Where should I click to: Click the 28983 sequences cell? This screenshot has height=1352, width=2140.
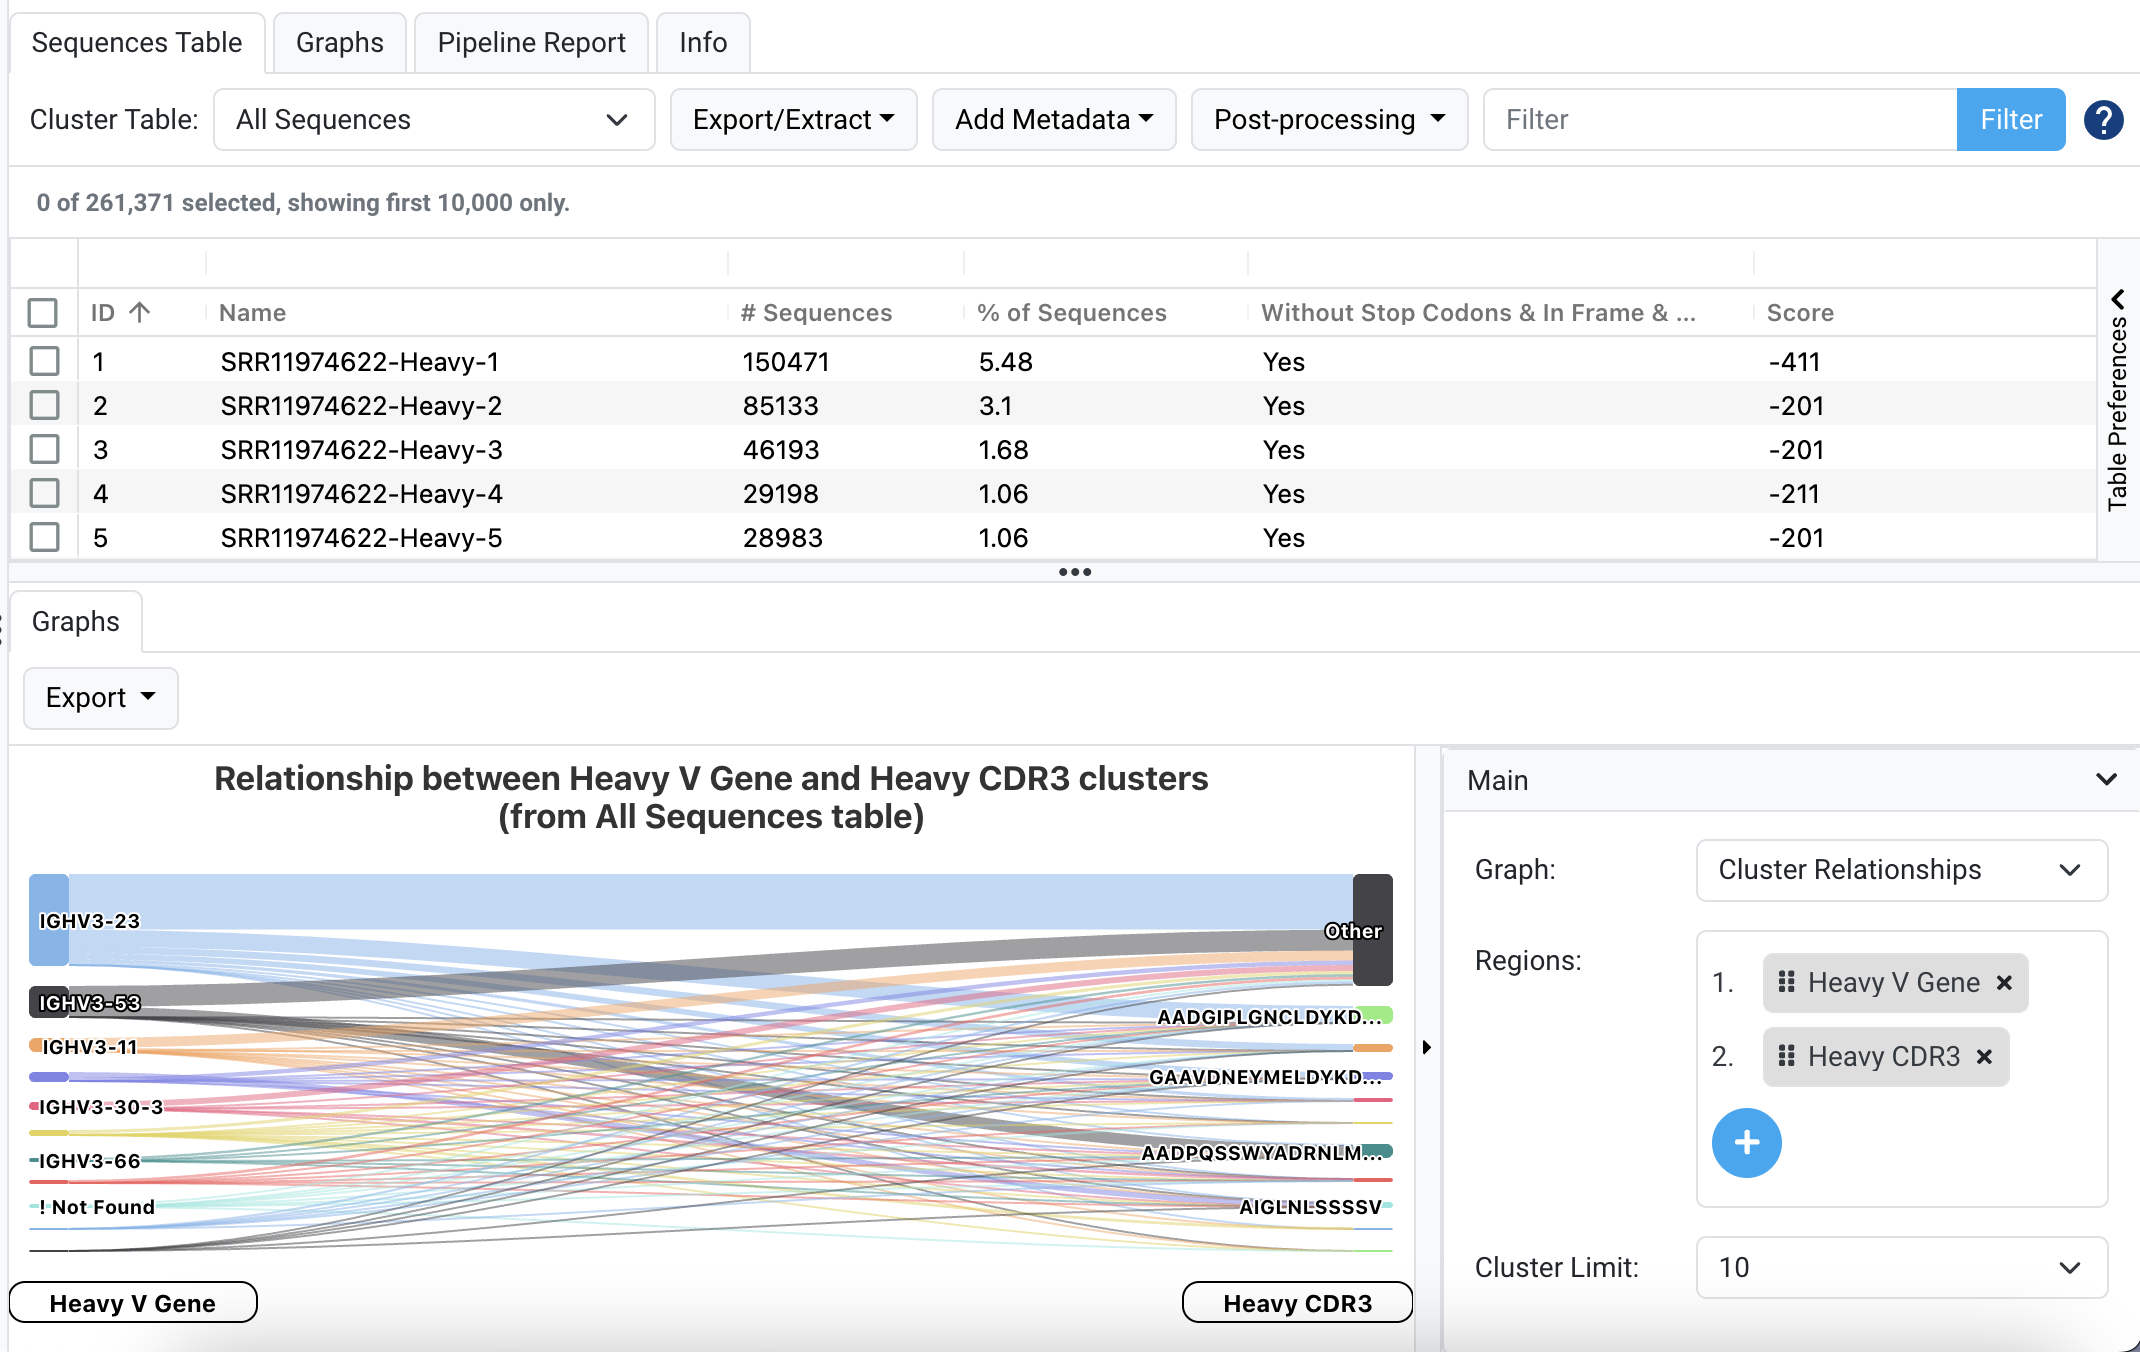783,538
